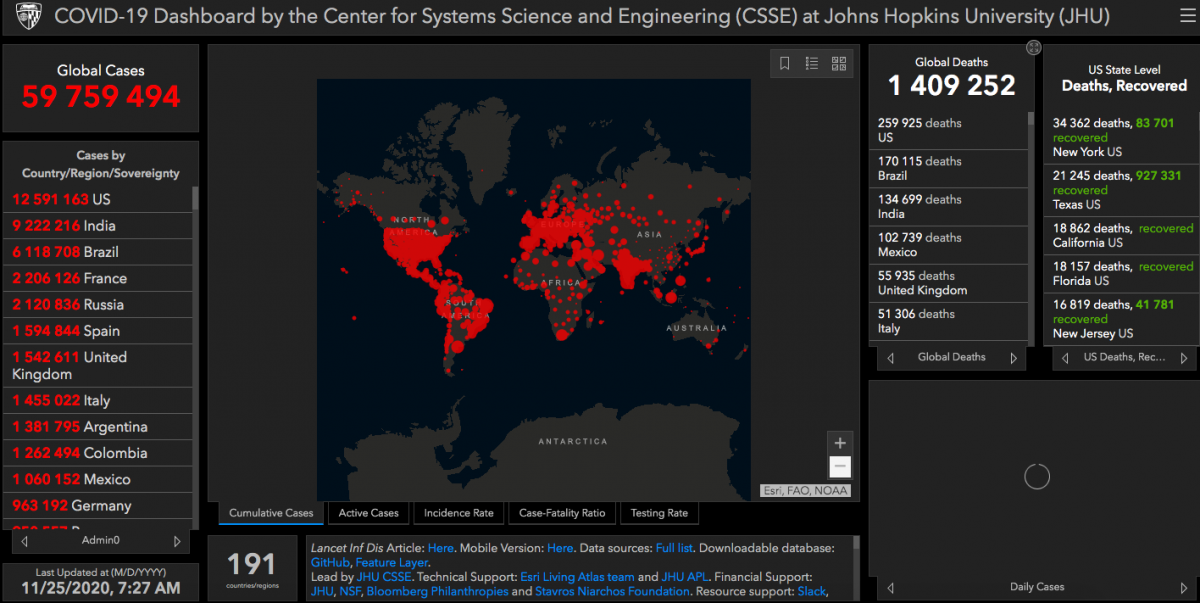Image resolution: width=1200 pixels, height=603 pixels.
Task: Visit the Bloomberg Philanthropies link
Action: [x=437, y=591]
